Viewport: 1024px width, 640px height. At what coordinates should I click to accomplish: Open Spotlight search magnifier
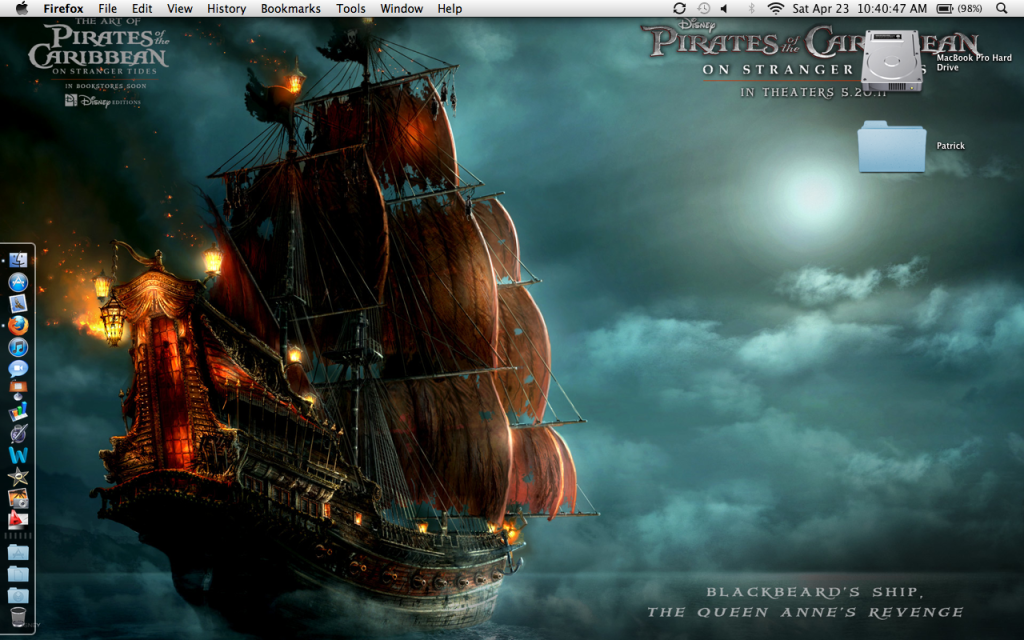[1002, 8]
